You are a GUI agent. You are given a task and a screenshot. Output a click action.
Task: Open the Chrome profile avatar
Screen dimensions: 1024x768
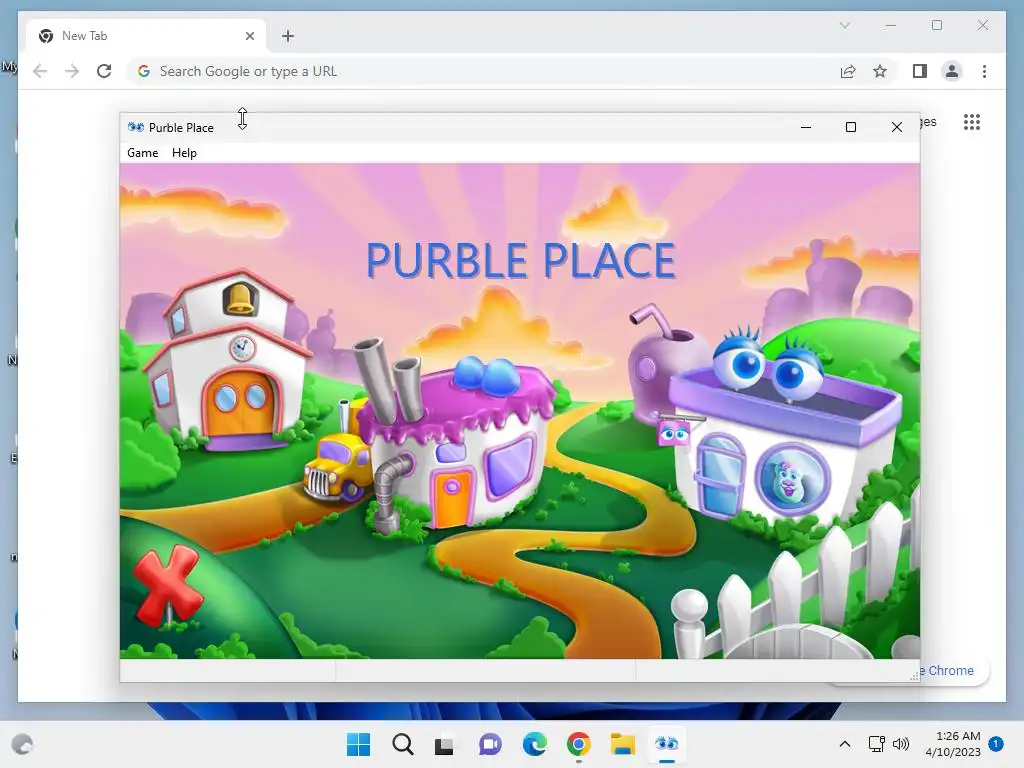point(952,71)
